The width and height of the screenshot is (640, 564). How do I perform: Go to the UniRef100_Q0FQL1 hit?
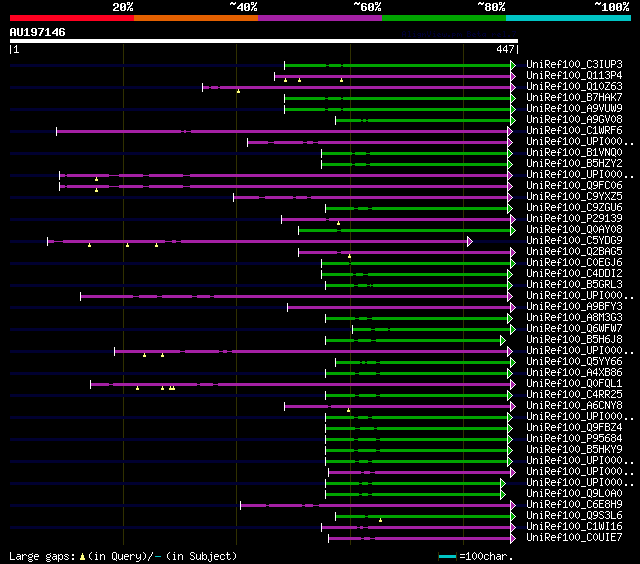click(x=574, y=384)
